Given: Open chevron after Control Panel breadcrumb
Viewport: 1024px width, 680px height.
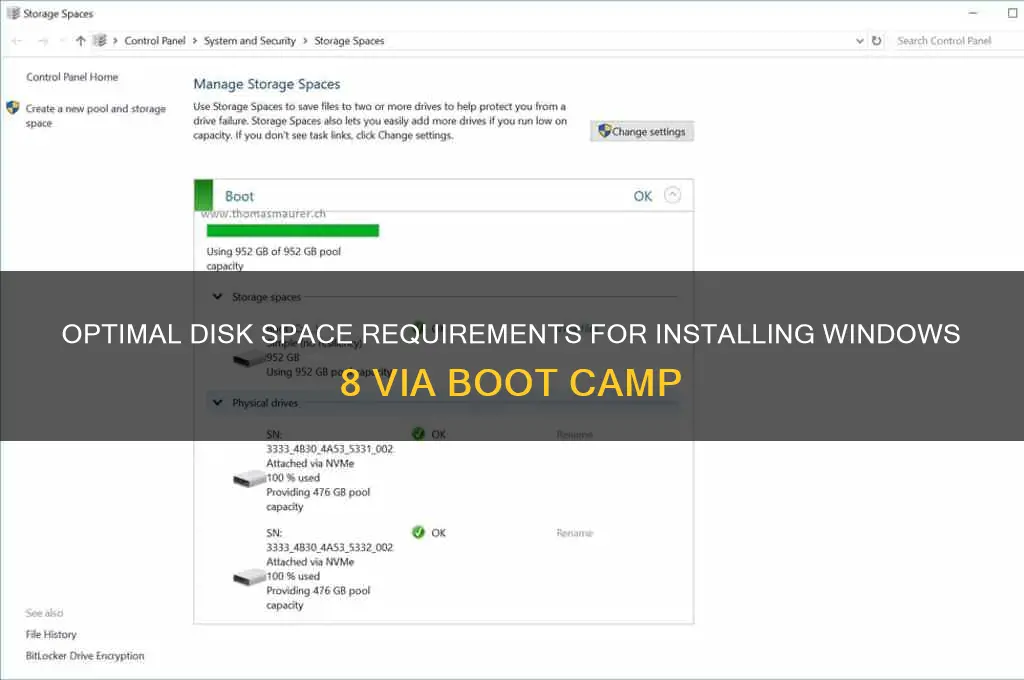Looking at the screenshot, I should pos(195,40).
